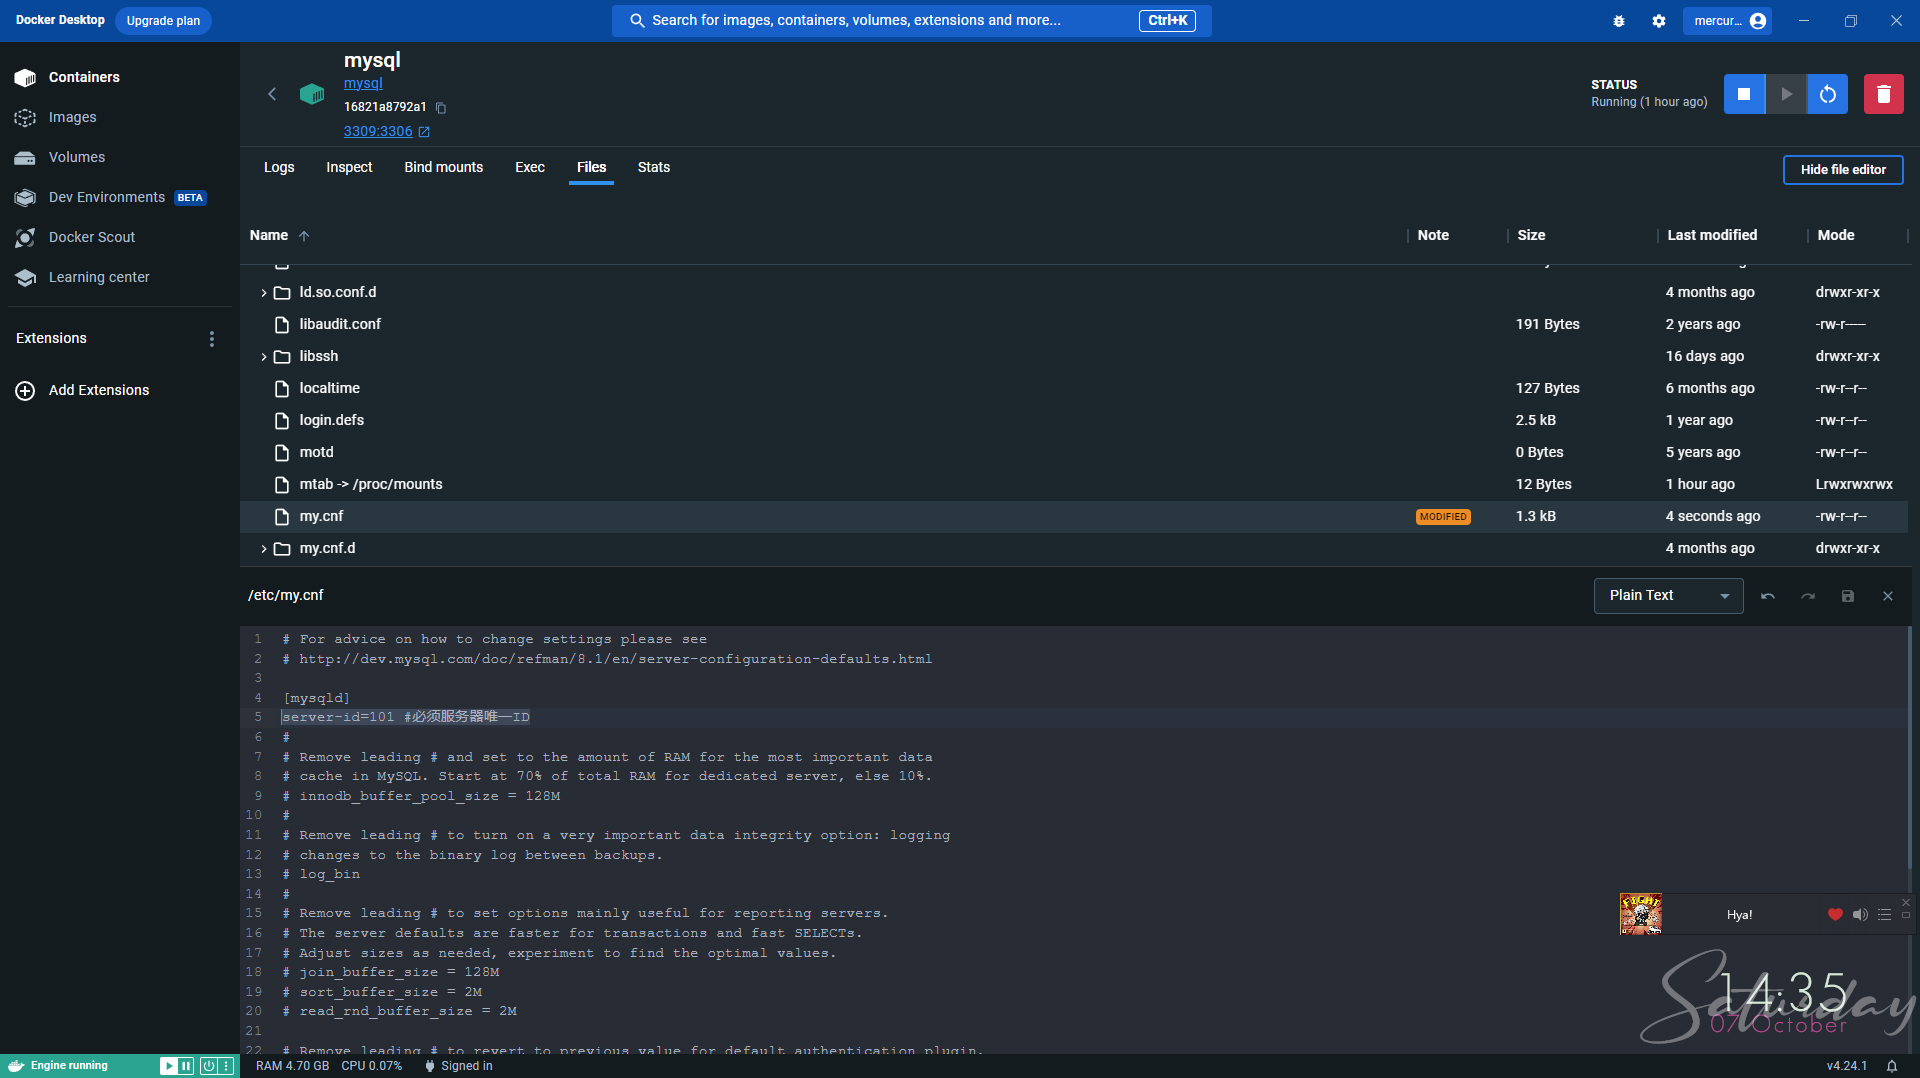Click the Note column header
Screen dimensions: 1920x1078
pos(1433,236)
